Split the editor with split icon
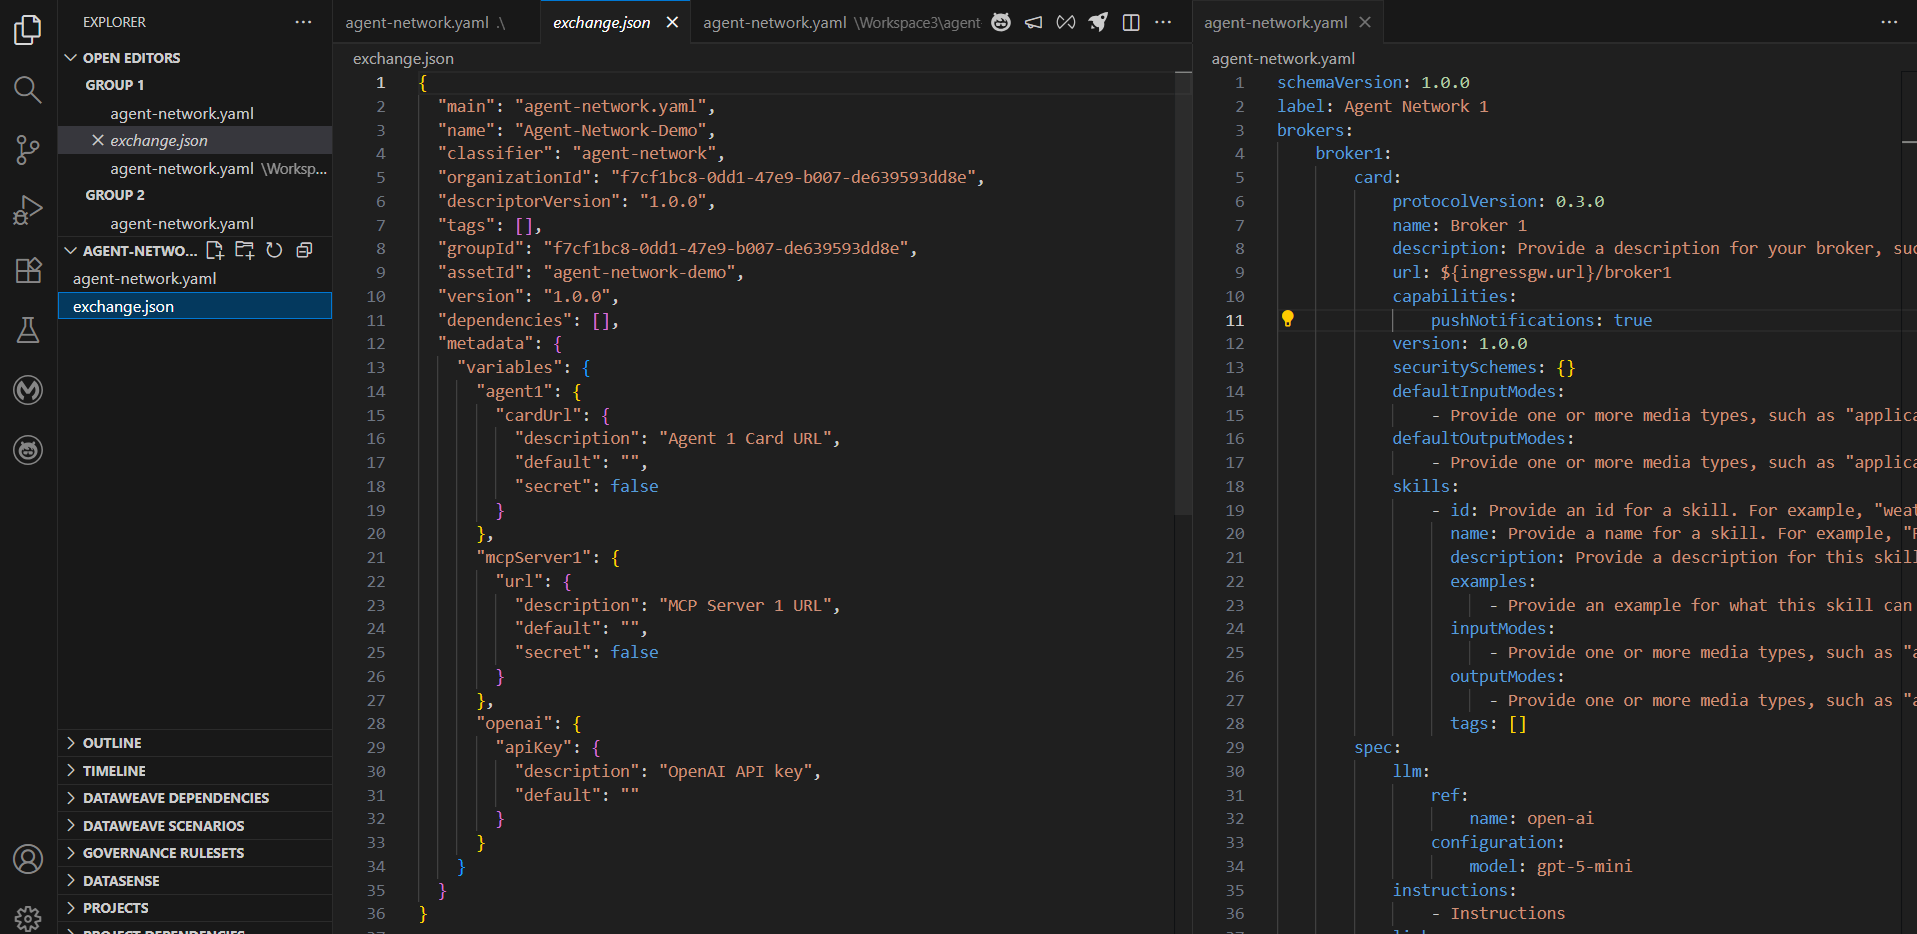 coord(1131,22)
